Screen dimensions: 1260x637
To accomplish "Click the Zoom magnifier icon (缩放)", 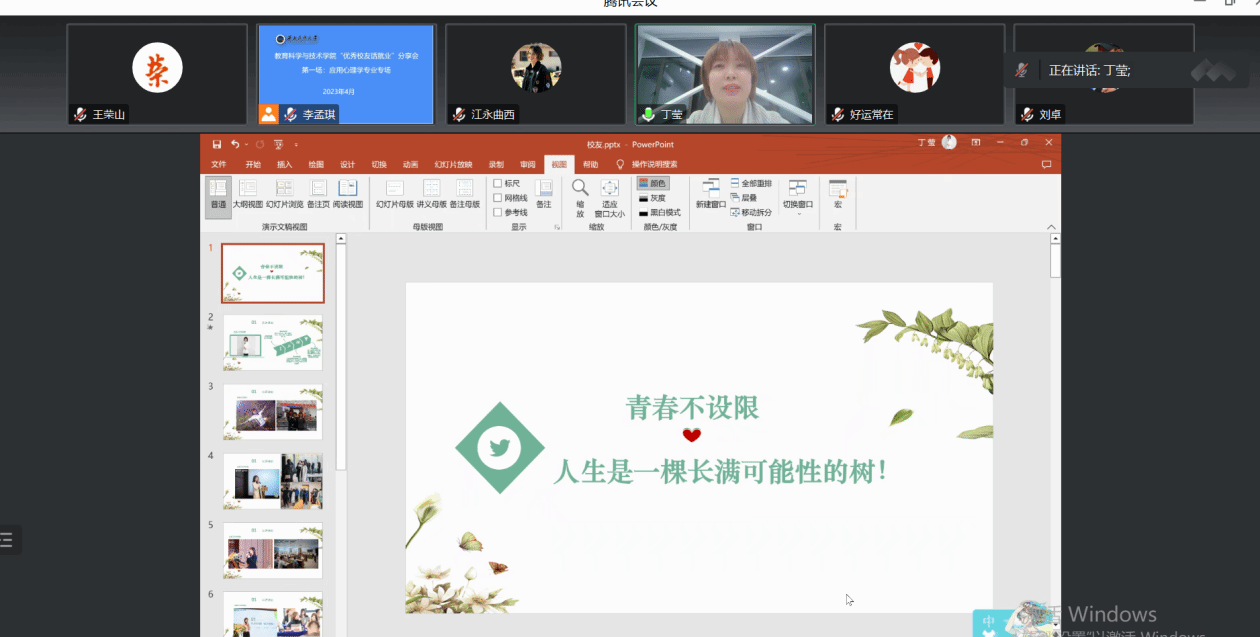I will coord(580,193).
